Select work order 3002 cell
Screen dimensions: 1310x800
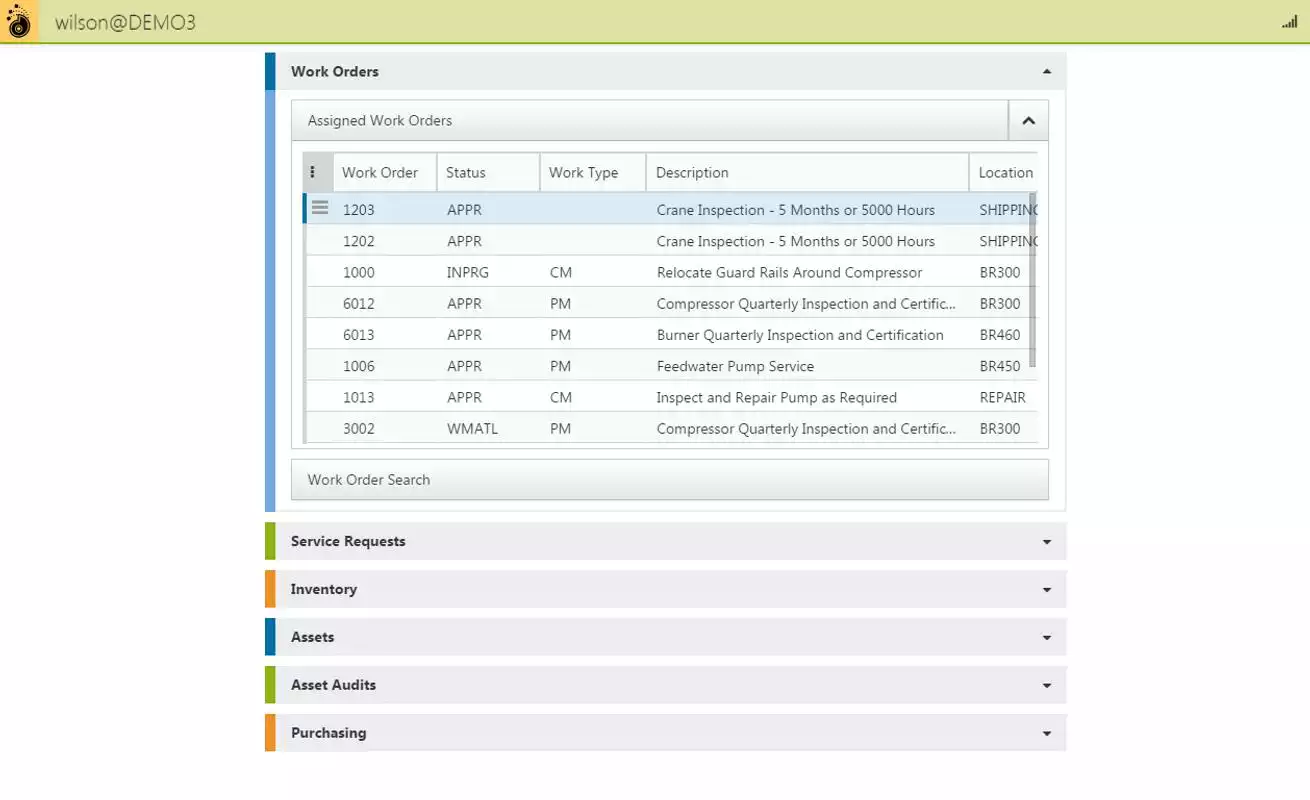pyautogui.click(x=358, y=428)
